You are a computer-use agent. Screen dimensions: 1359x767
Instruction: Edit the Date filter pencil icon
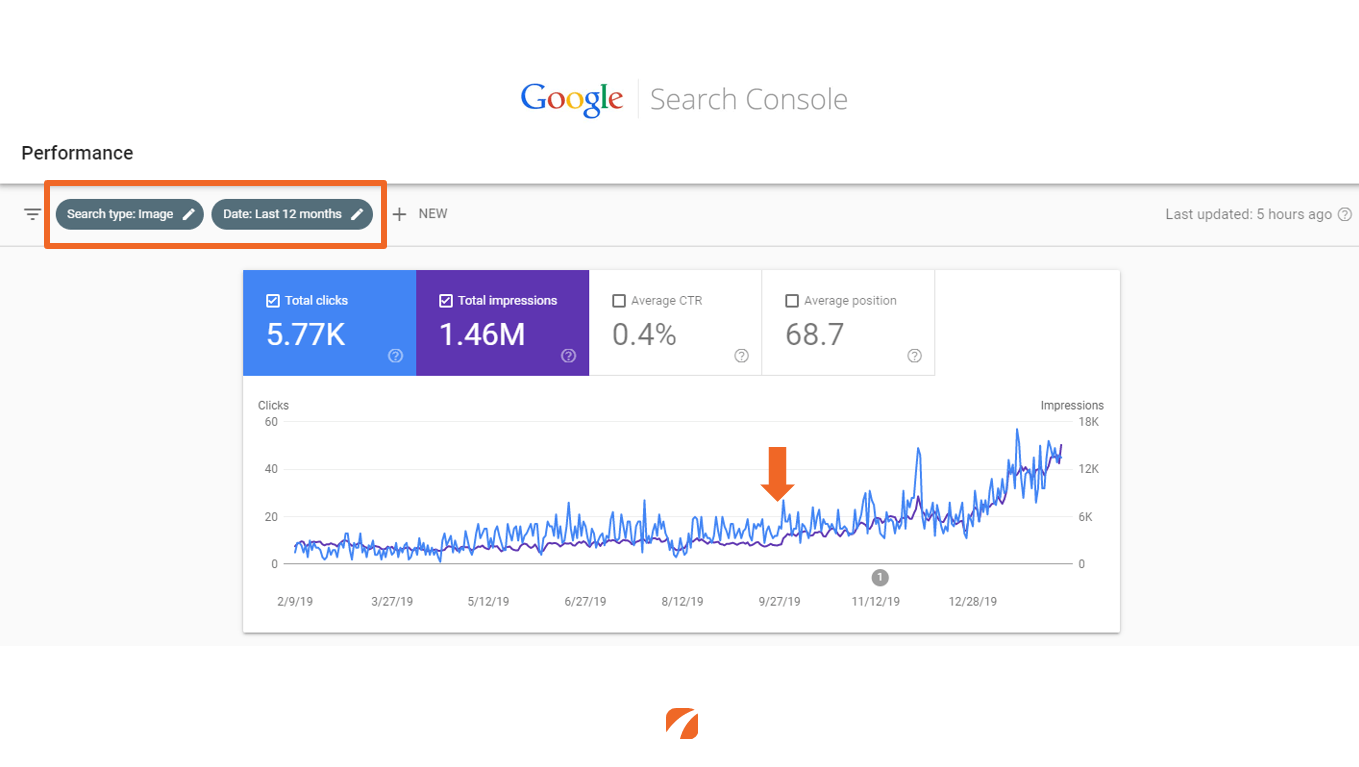pyautogui.click(x=357, y=214)
